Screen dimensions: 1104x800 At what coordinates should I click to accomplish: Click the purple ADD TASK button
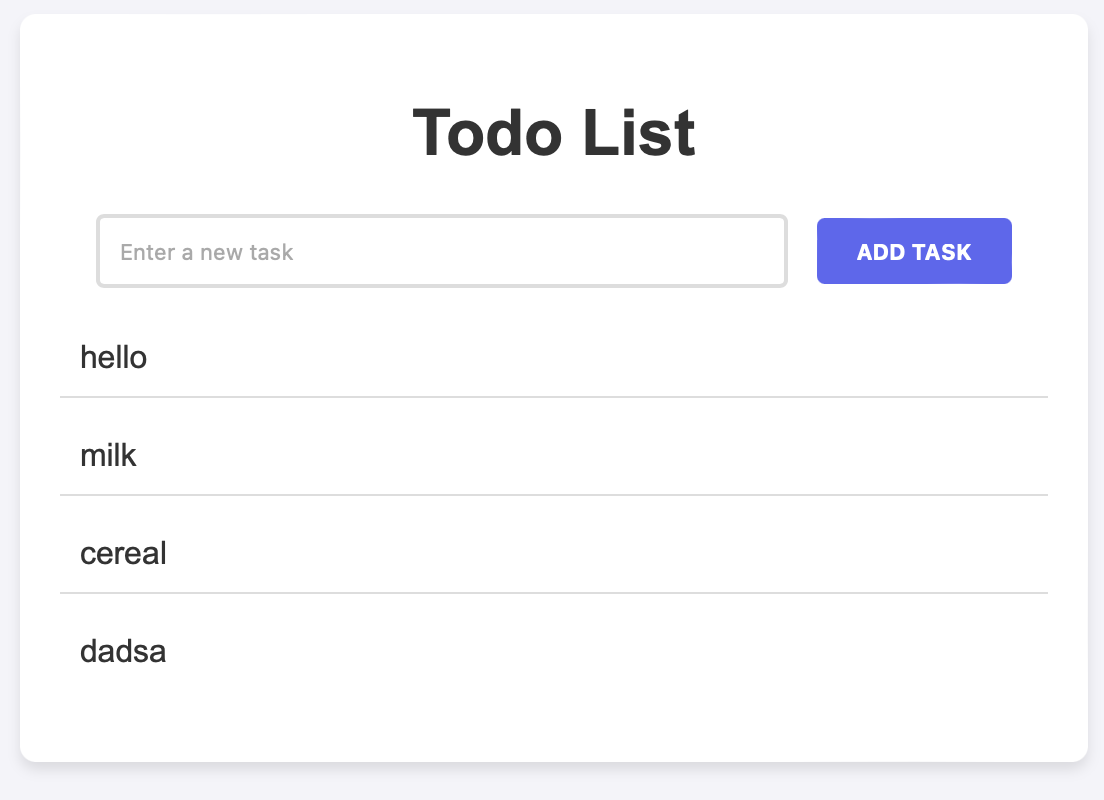pos(914,251)
